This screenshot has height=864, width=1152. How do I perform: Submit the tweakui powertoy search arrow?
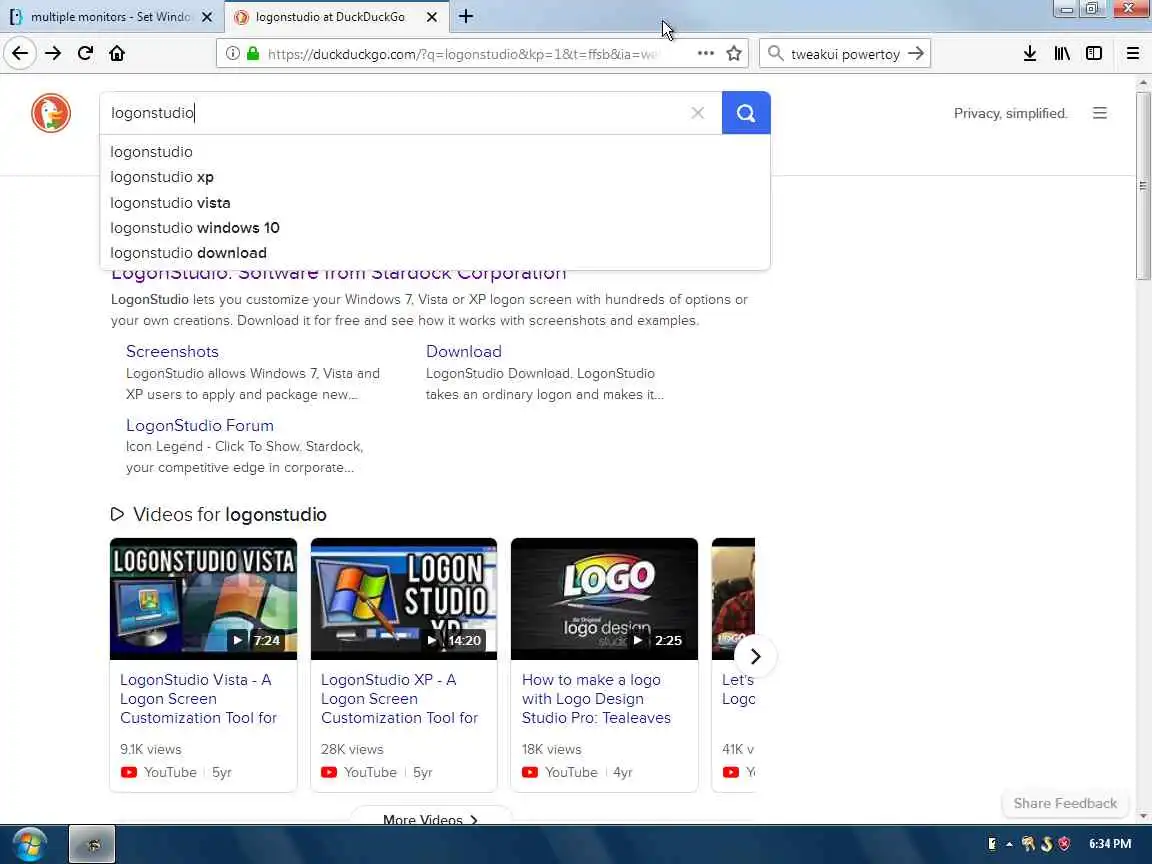click(x=915, y=54)
